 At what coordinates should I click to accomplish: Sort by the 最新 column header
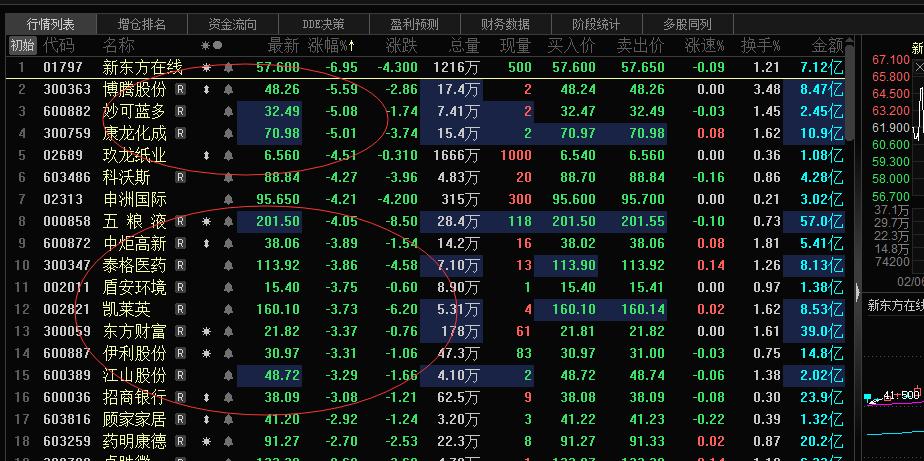(283, 45)
